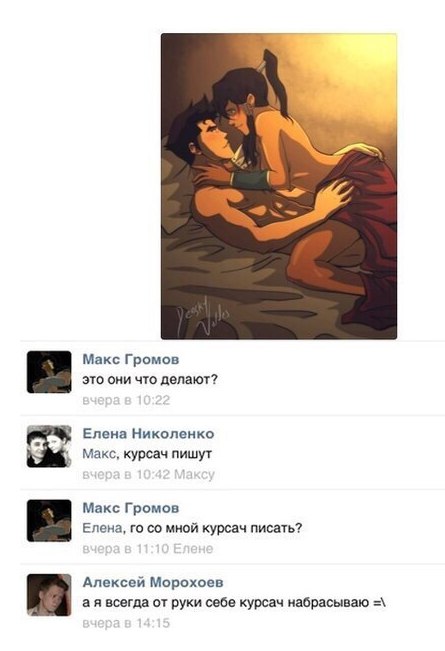445x651 pixels.
Task: Open the timestamp "вчера в 10:42"
Action: point(126,474)
